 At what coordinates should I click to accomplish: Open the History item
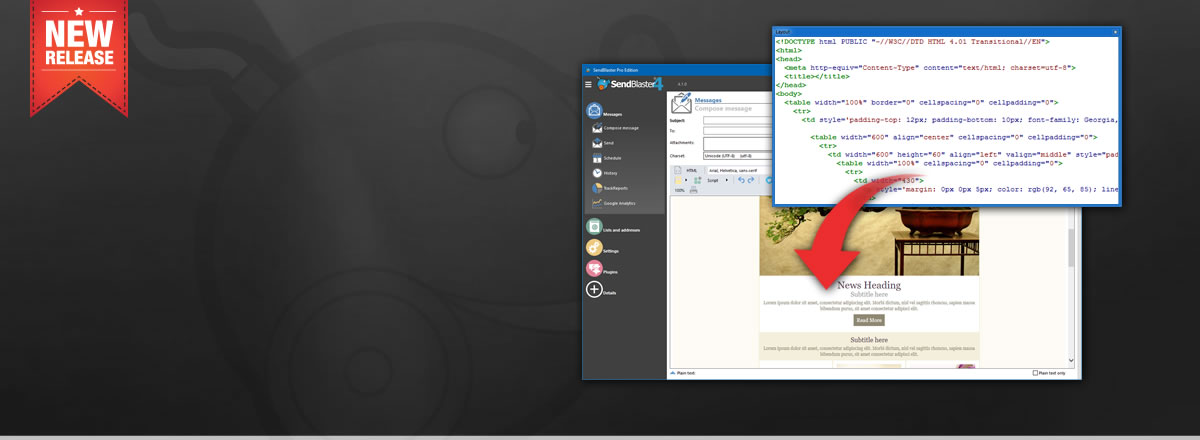606,173
